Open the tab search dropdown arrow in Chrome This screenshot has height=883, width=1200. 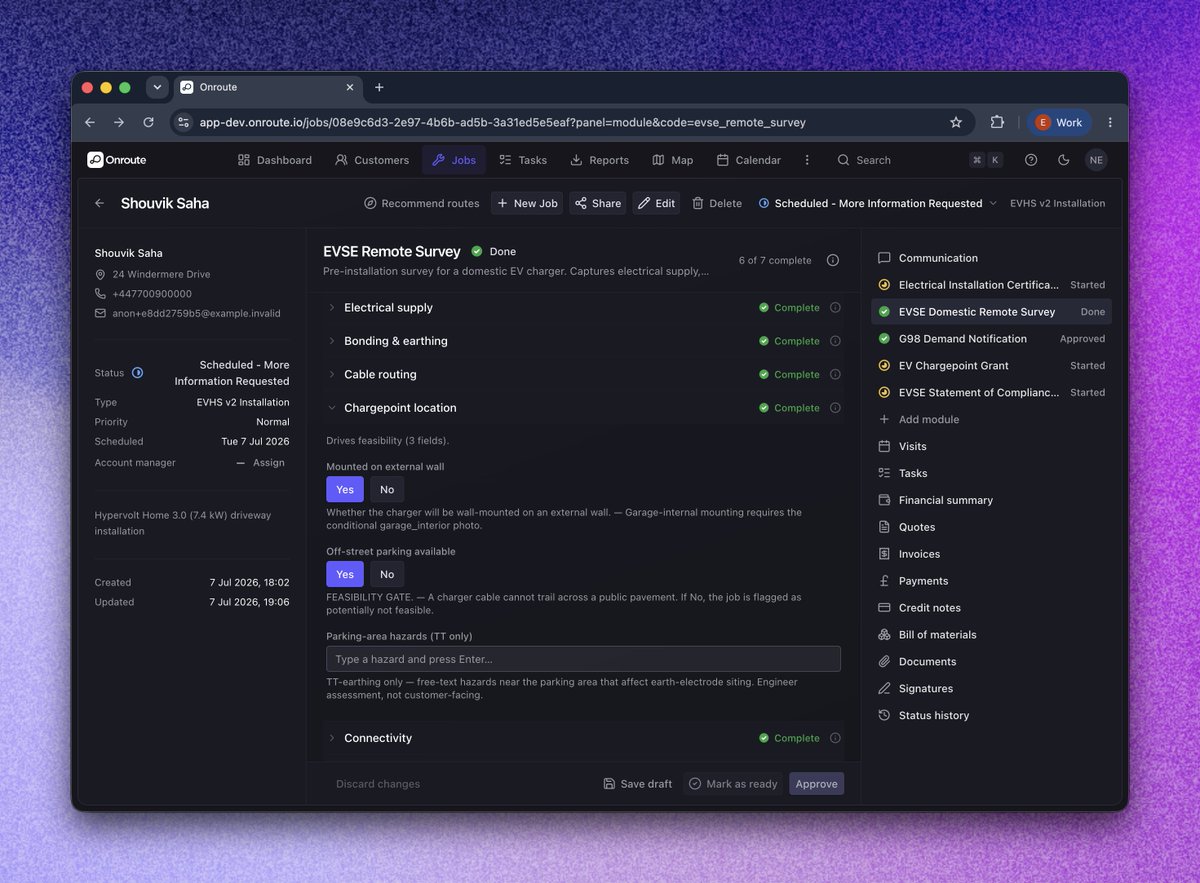click(x=156, y=87)
